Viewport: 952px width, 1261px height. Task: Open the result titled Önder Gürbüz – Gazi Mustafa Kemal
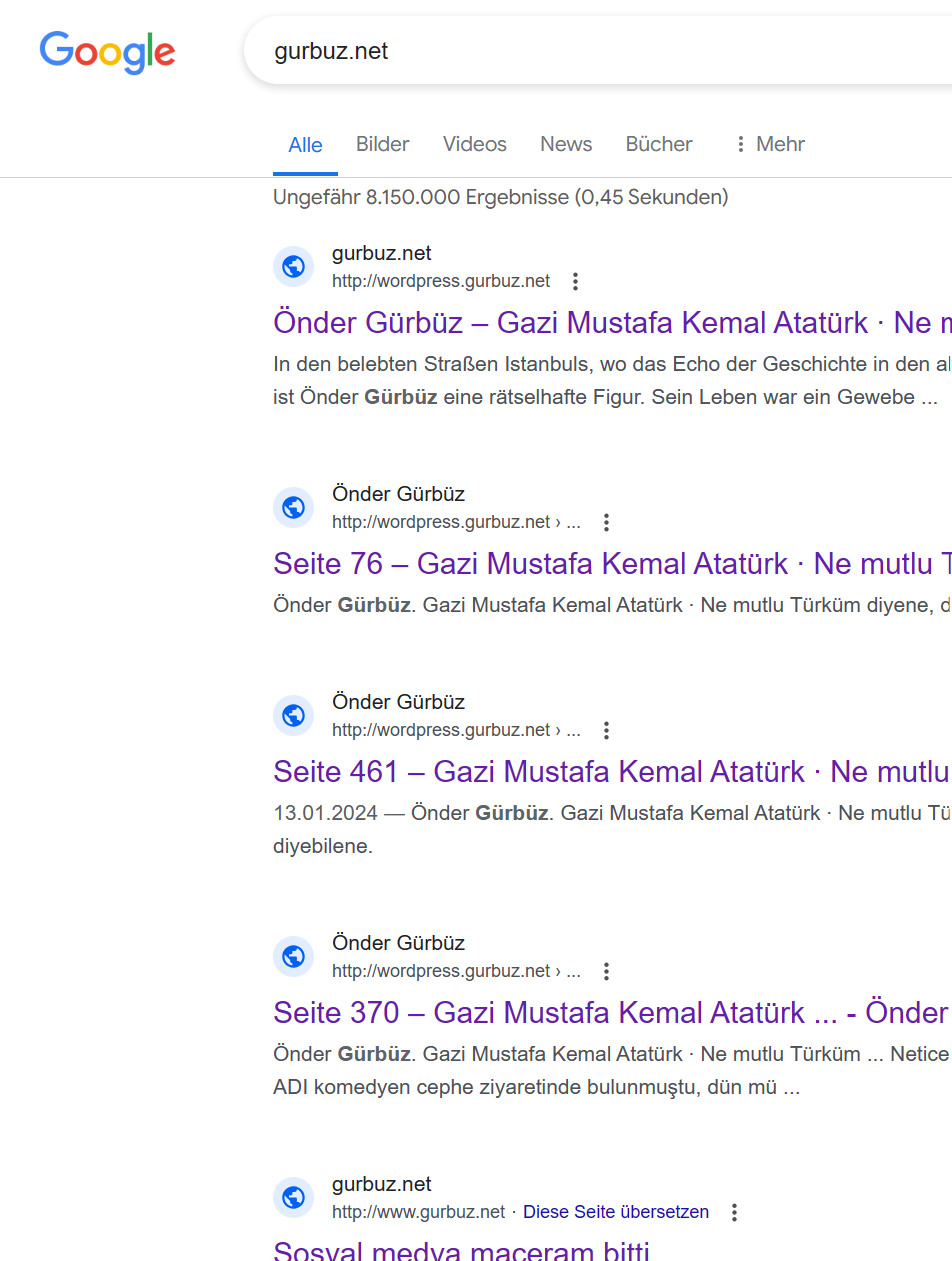tap(612, 323)
